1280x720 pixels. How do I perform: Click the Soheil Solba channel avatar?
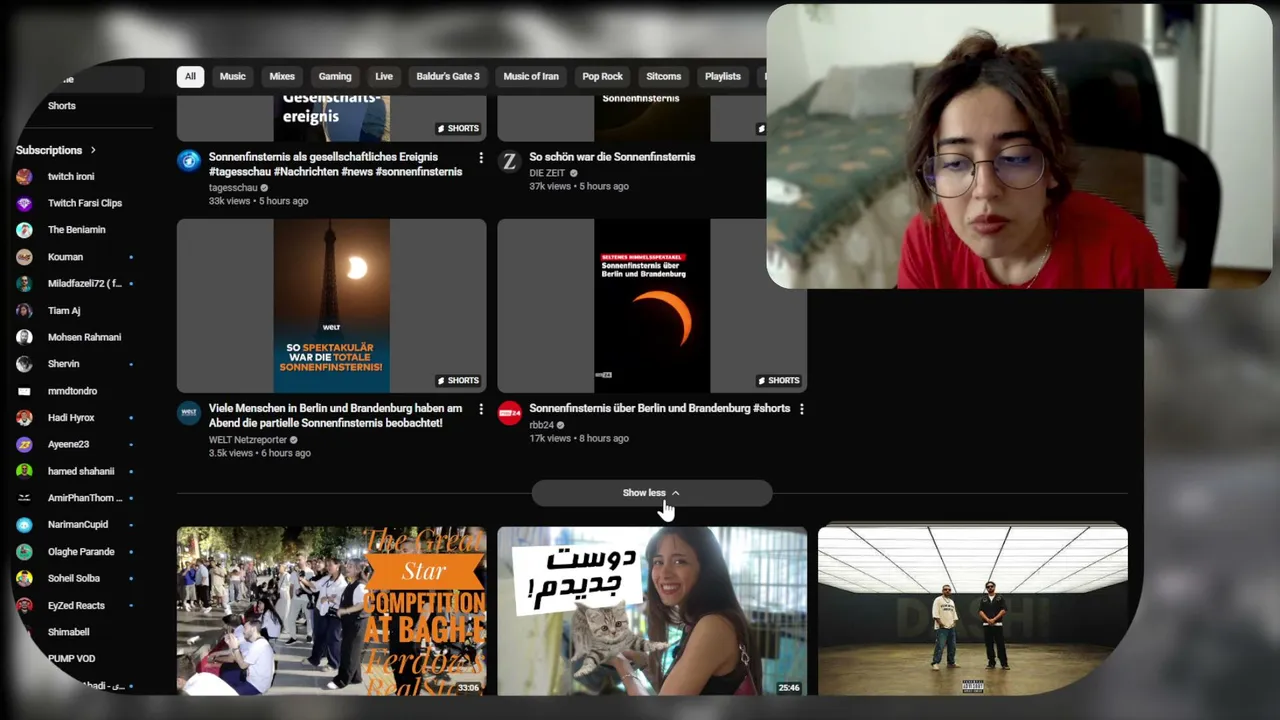tap(24, 578)
